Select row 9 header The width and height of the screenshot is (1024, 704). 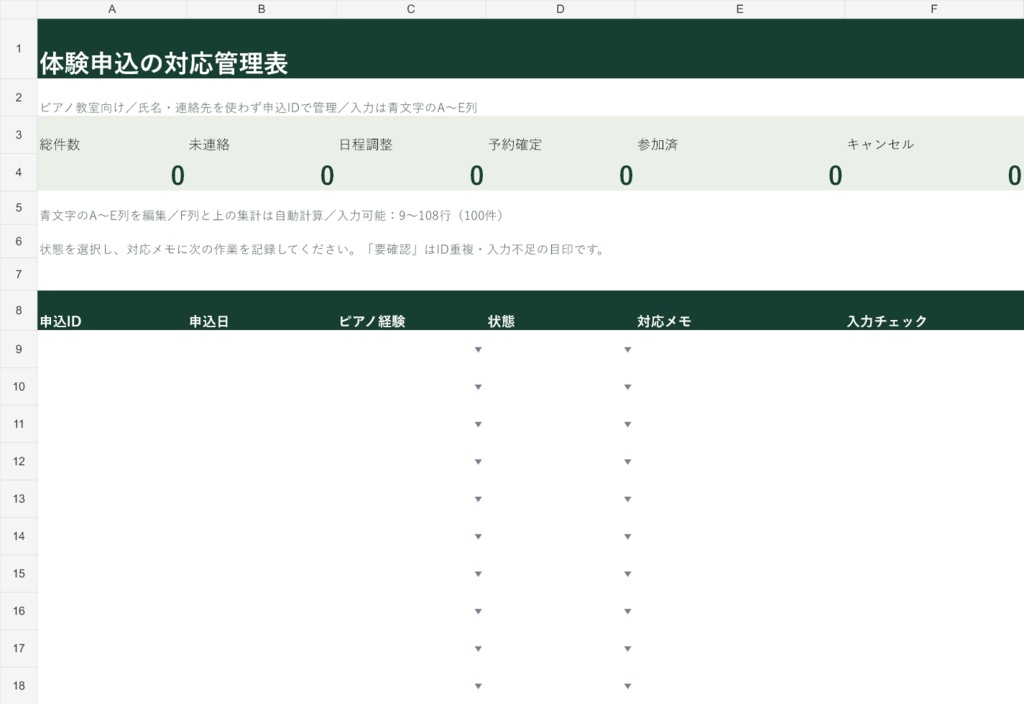19,349
